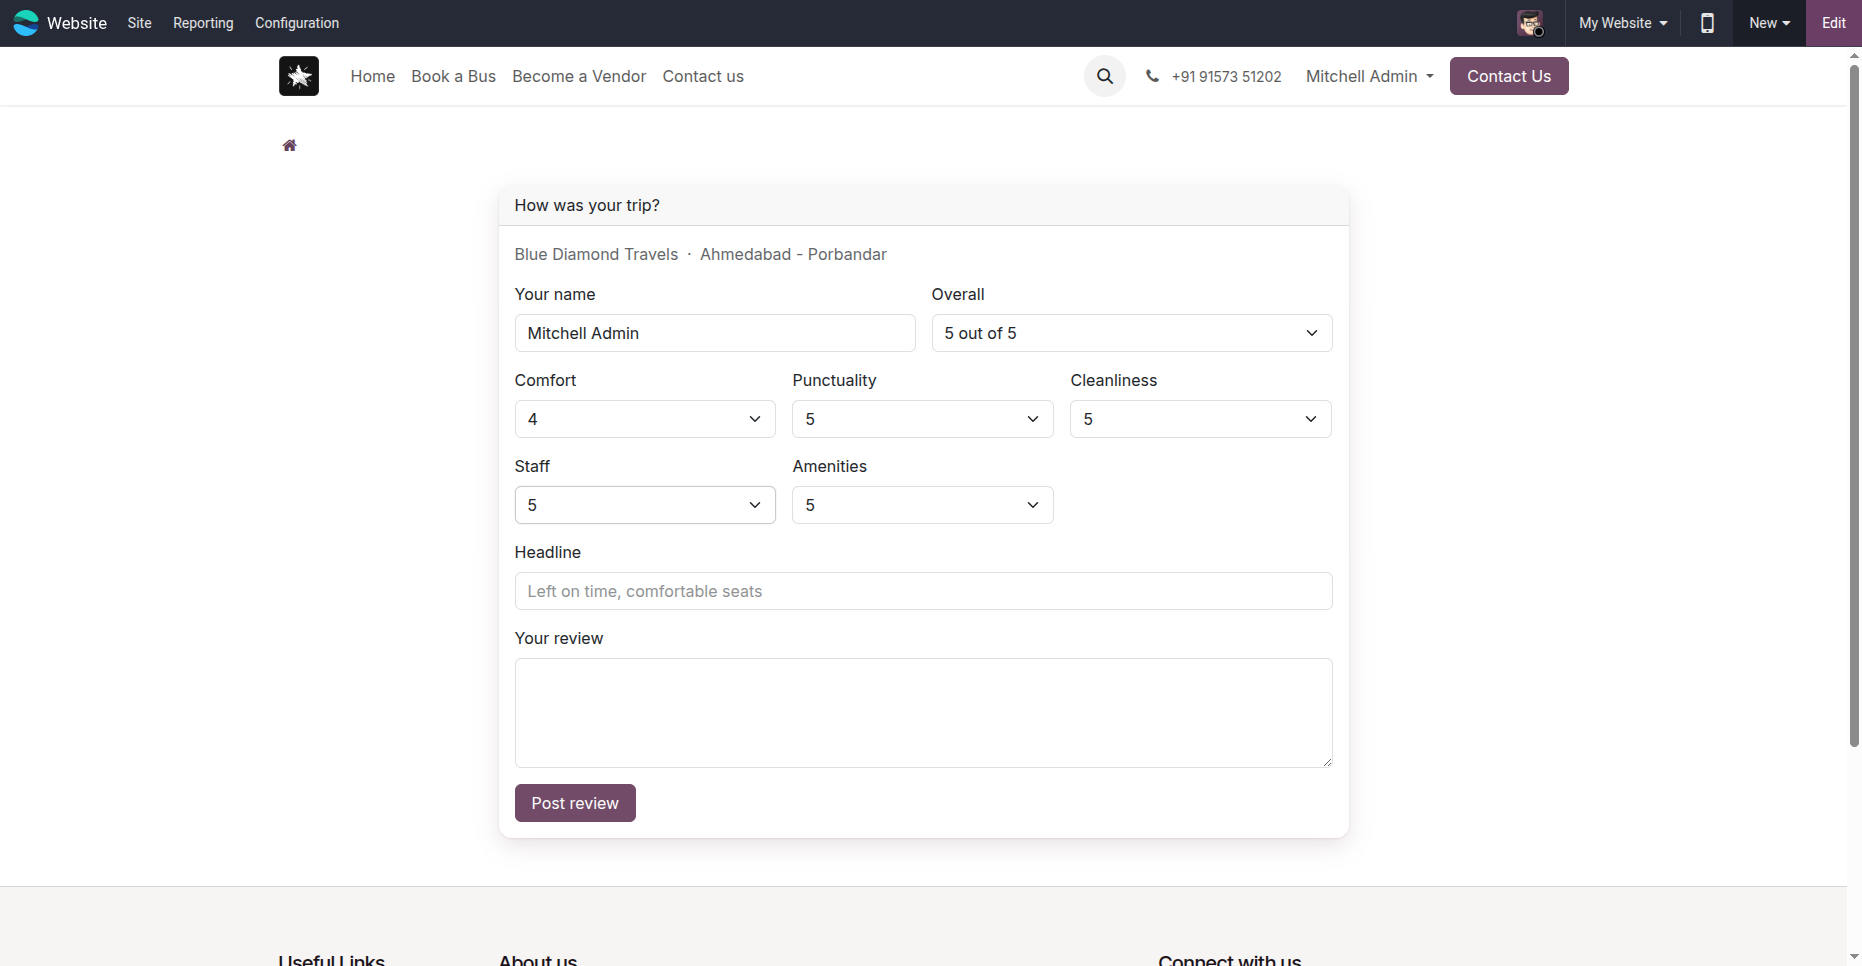1862x966 pixels.
Task: Expand the New content dropdown
Action: pyautogui.click(x=1770, y=23)
